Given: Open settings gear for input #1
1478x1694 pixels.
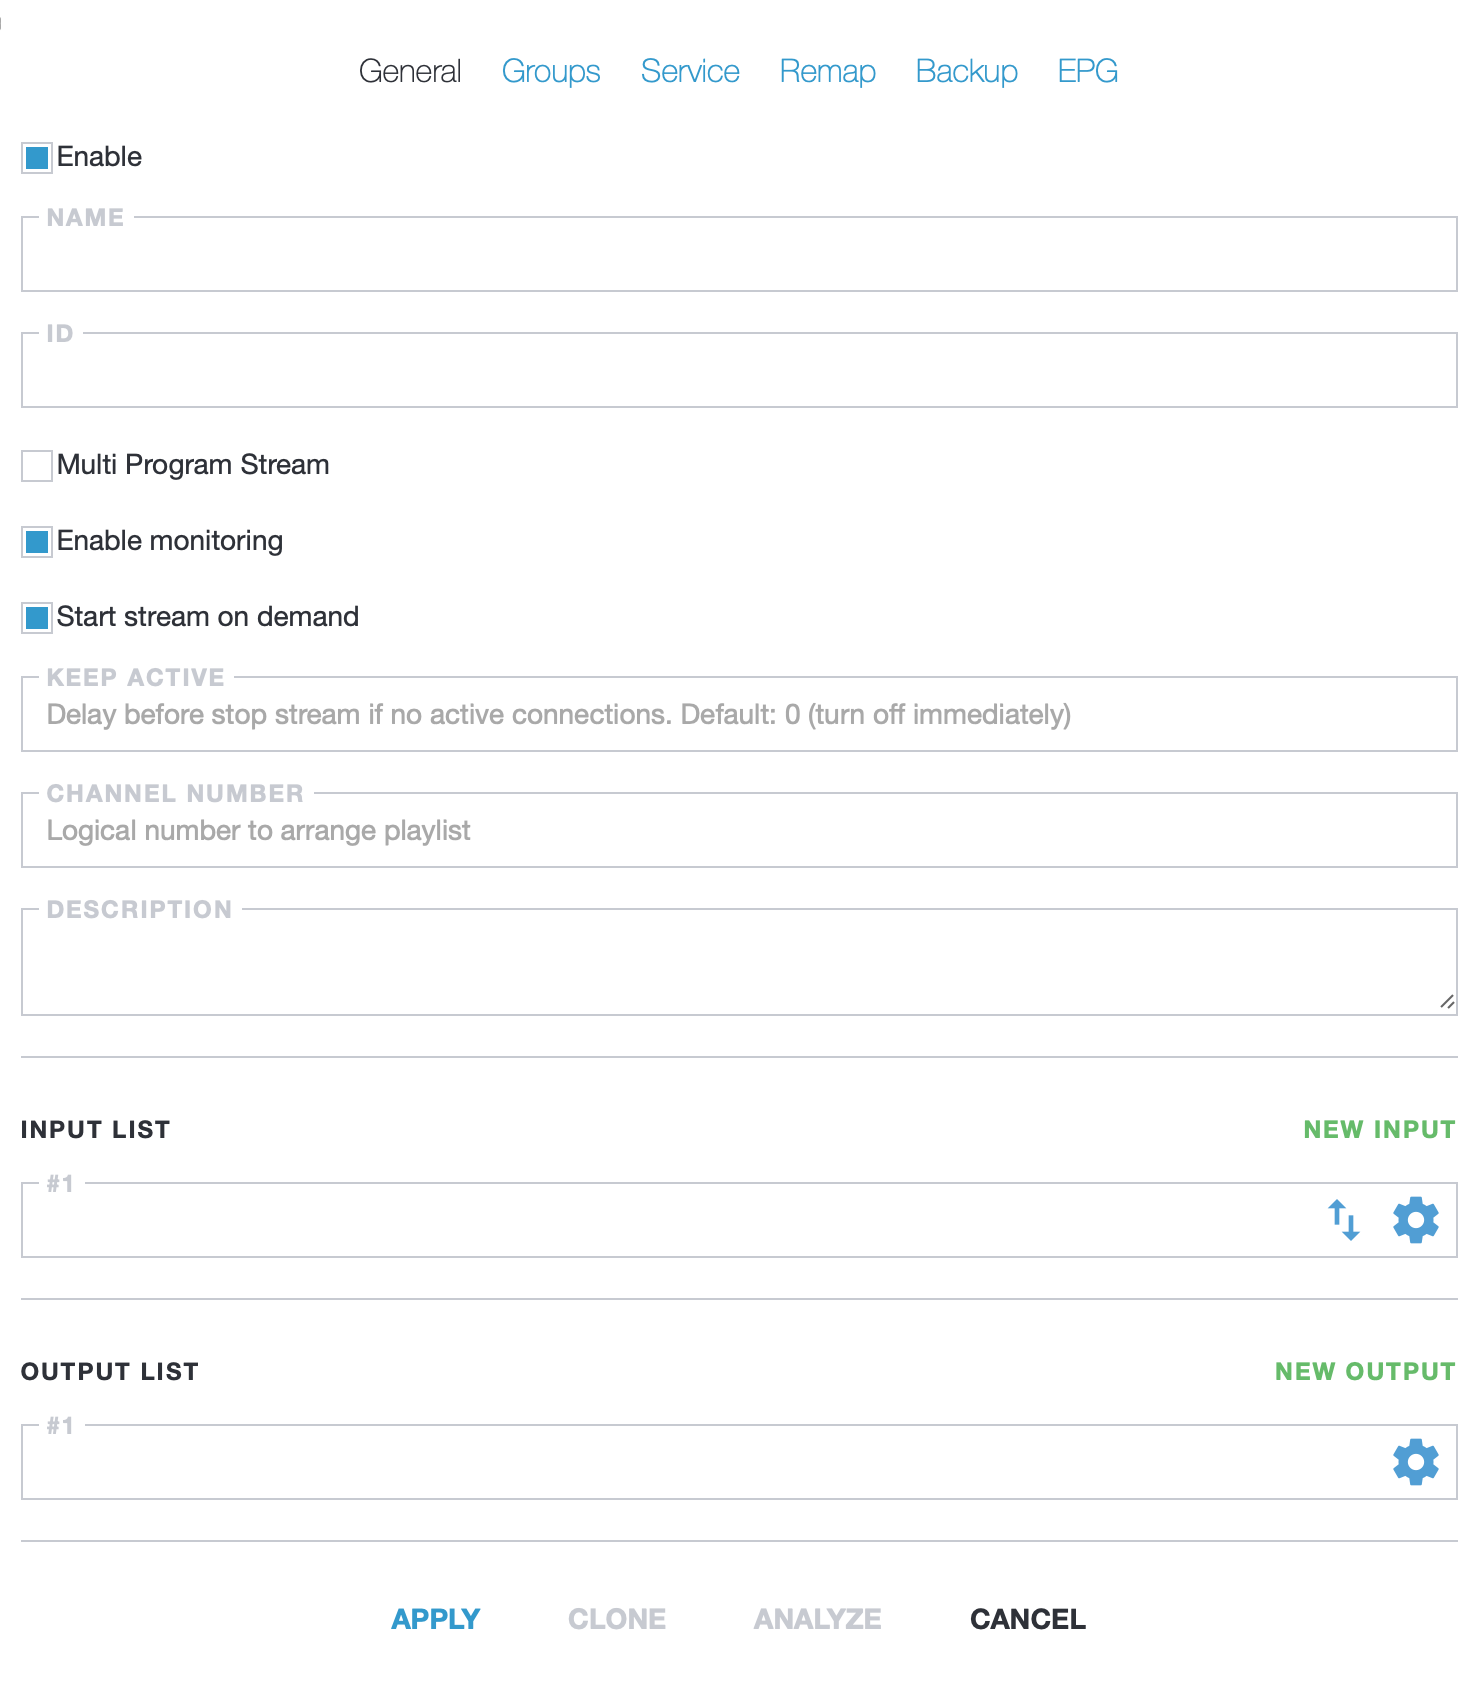Looking at the screenshot, I should pos(1415,1221).
